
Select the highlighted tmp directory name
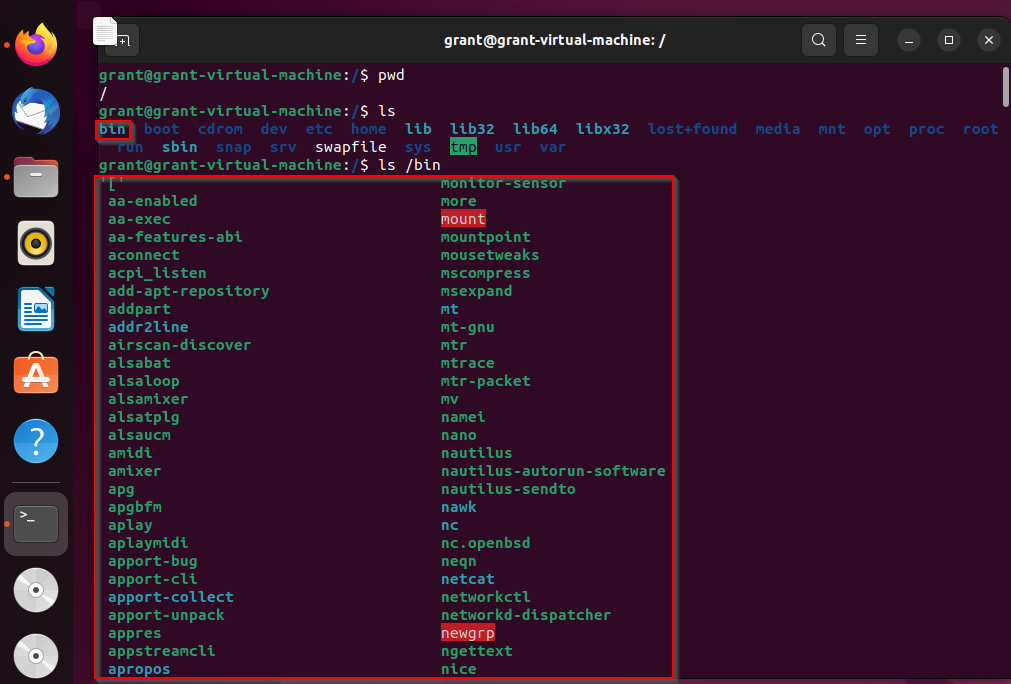click(x=463, y=147)
